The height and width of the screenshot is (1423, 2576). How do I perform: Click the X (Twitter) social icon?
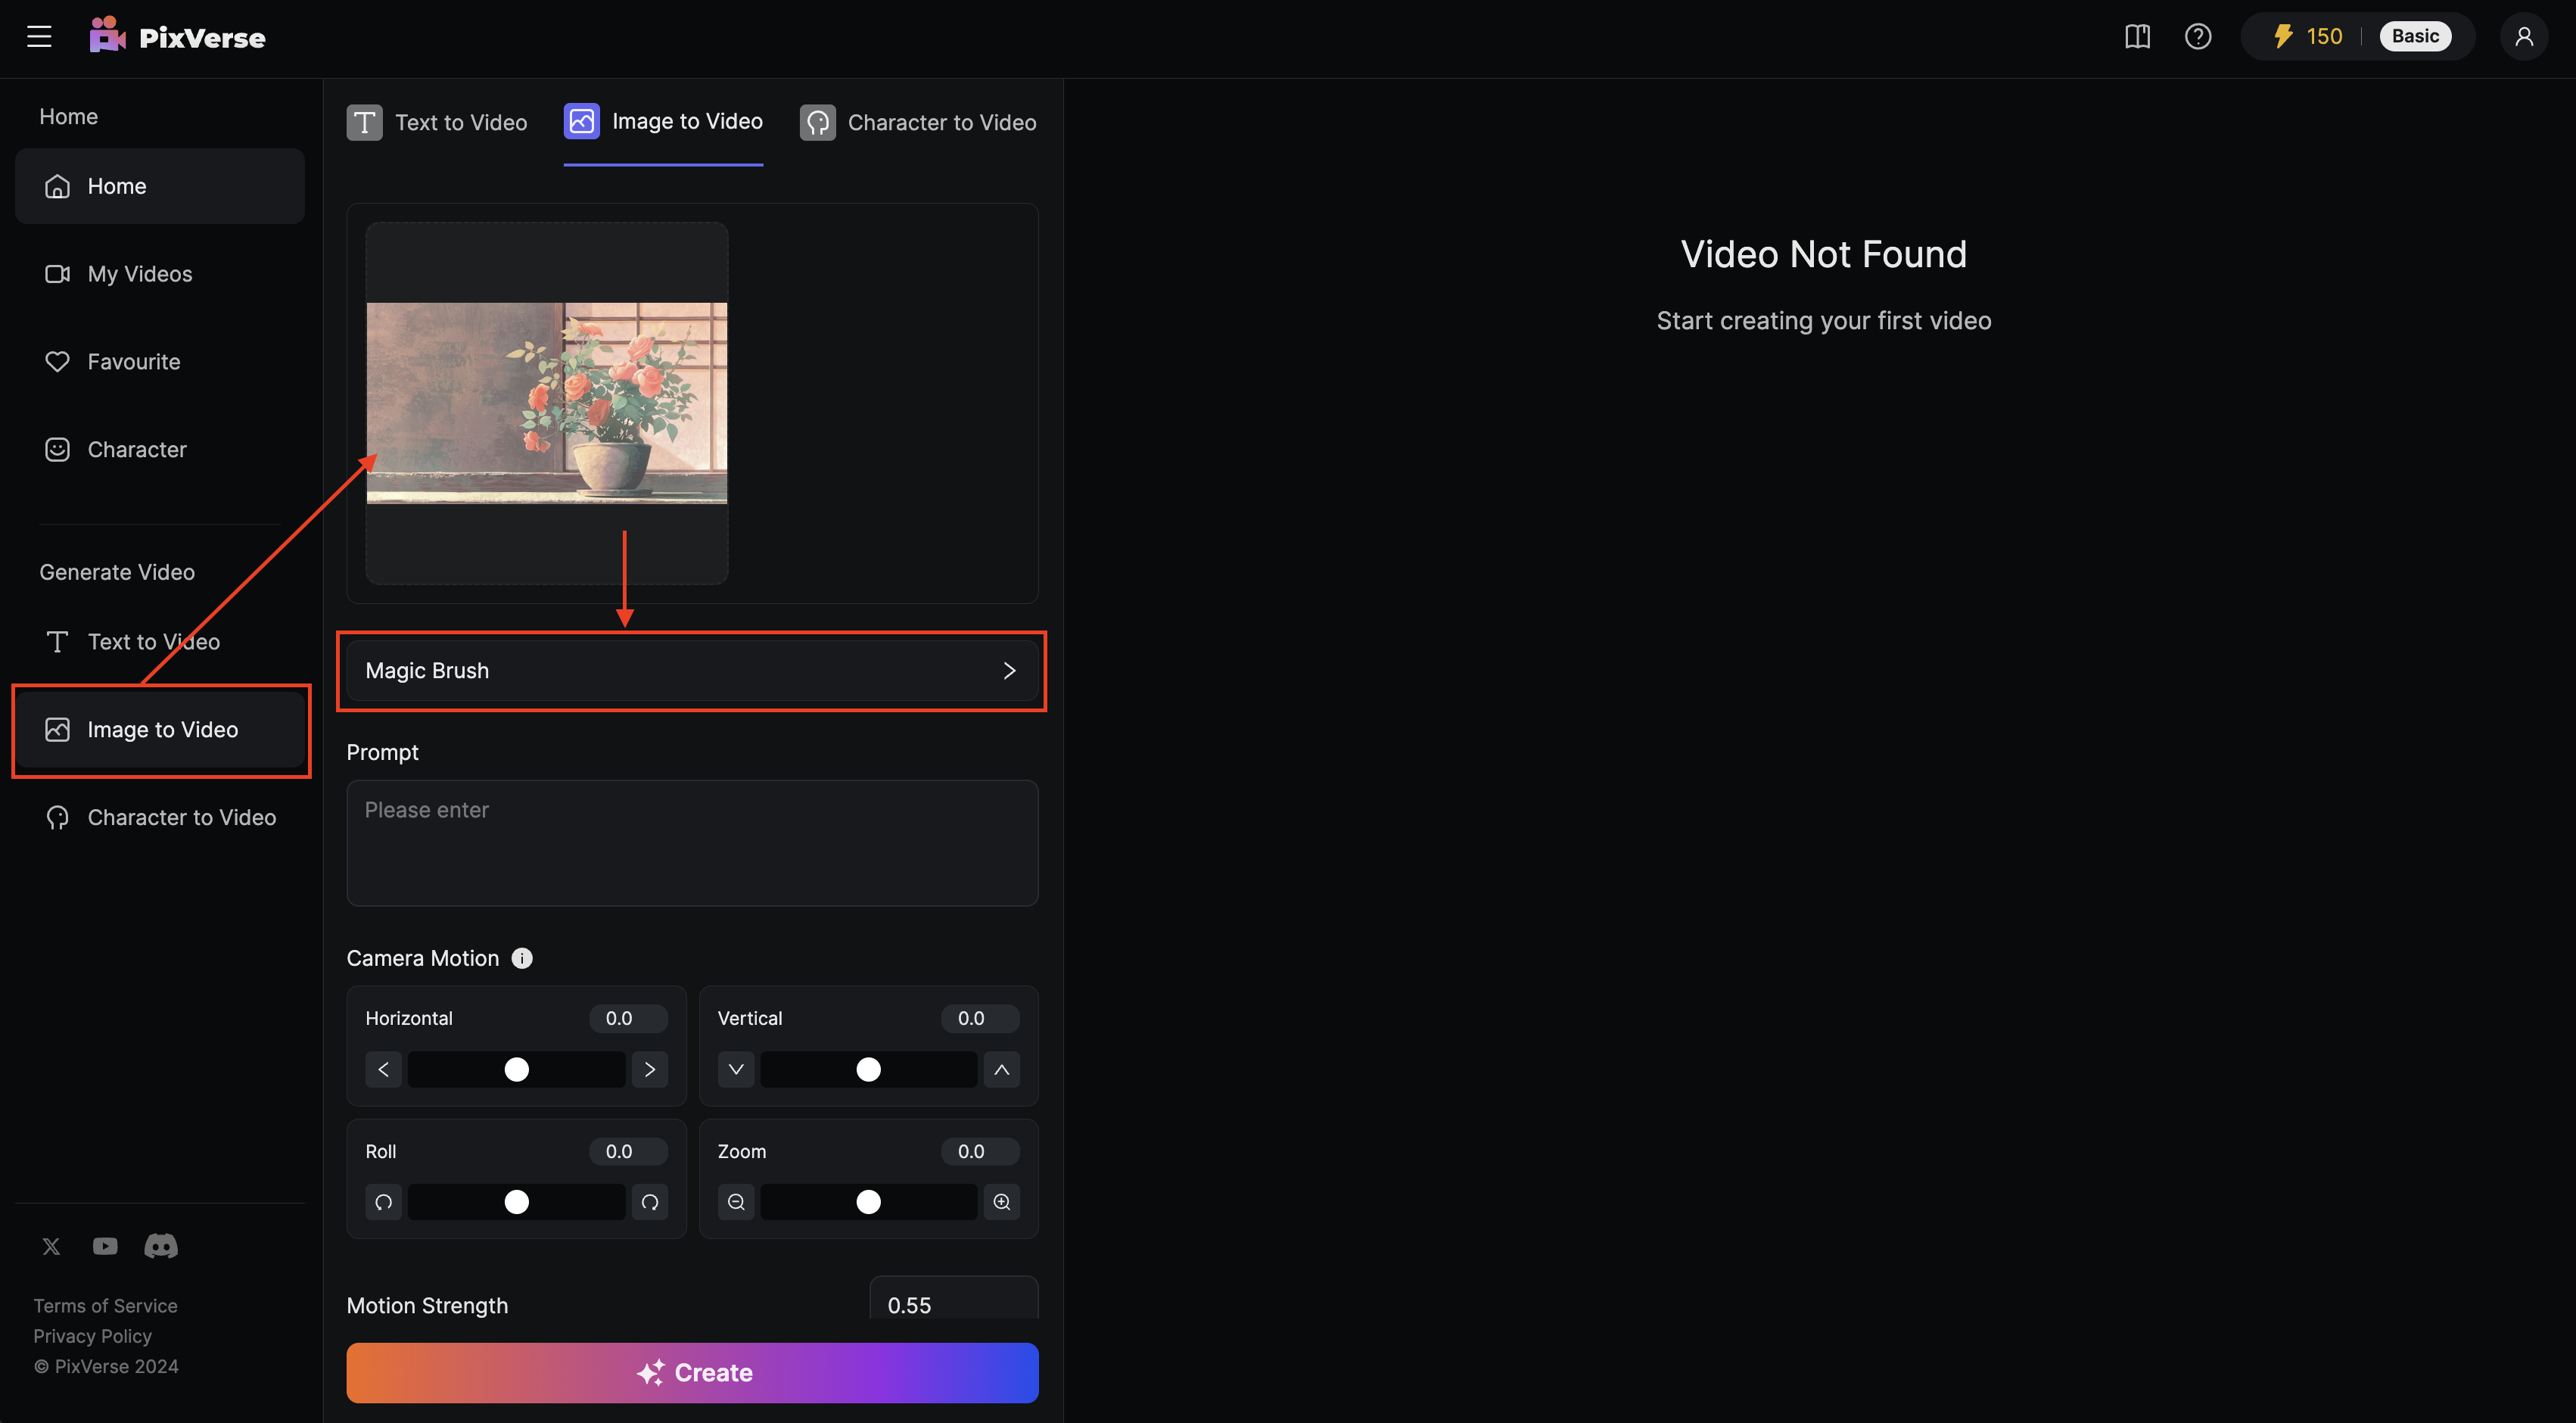(51, 1246)
